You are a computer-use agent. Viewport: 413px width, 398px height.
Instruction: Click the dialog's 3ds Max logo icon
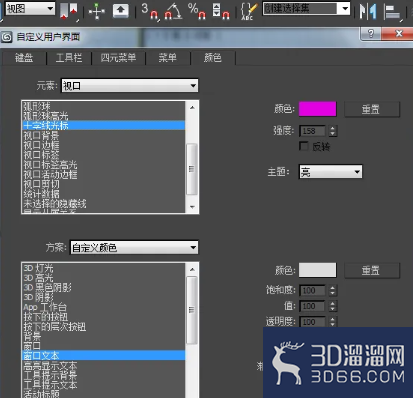(7, 37)
